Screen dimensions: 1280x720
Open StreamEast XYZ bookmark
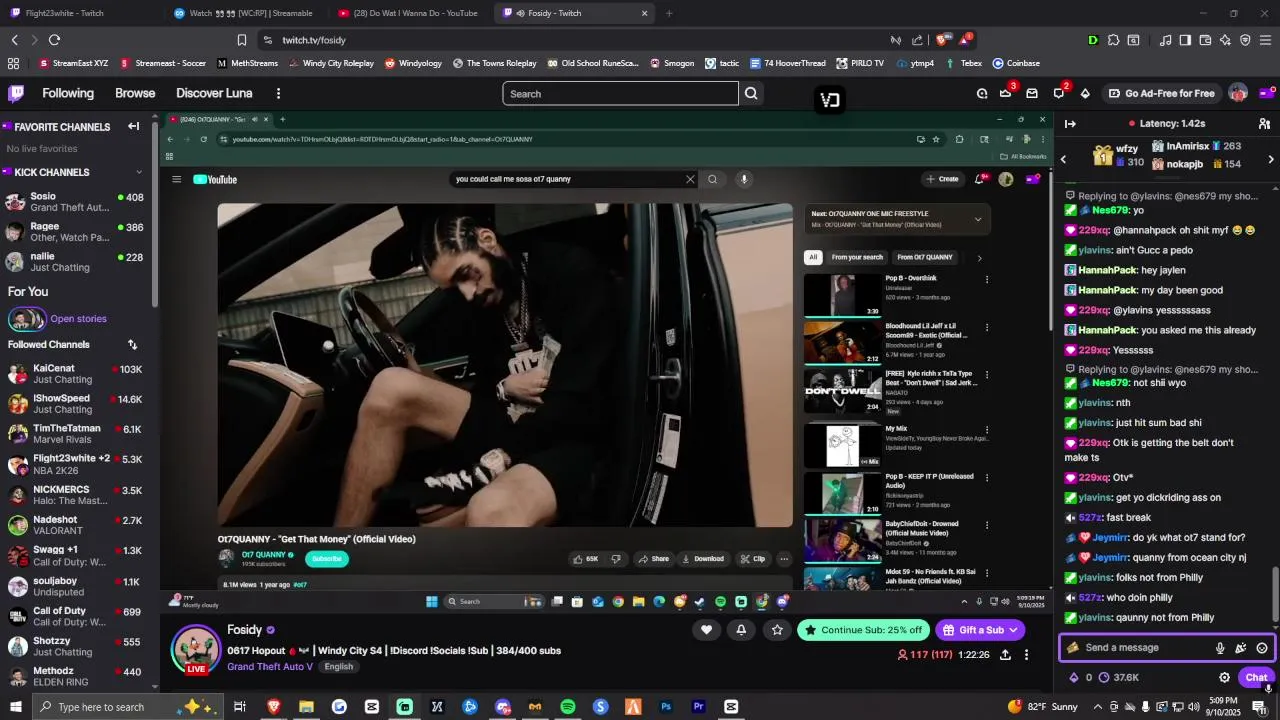click(72, 63)
